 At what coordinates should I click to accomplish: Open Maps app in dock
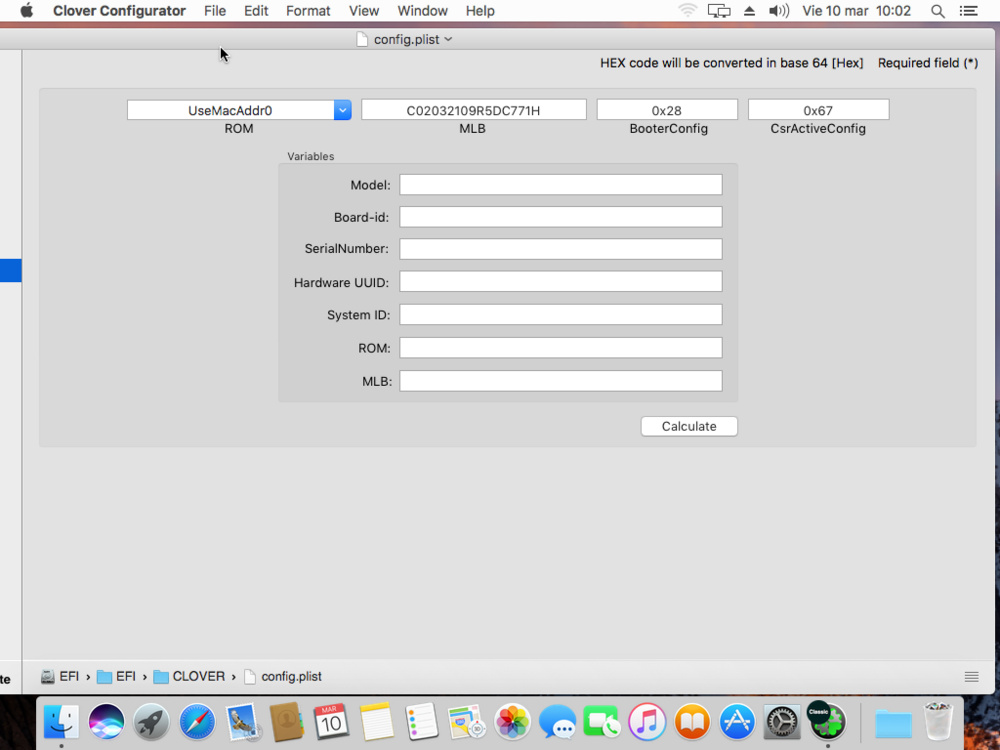[x=467, y=721]
